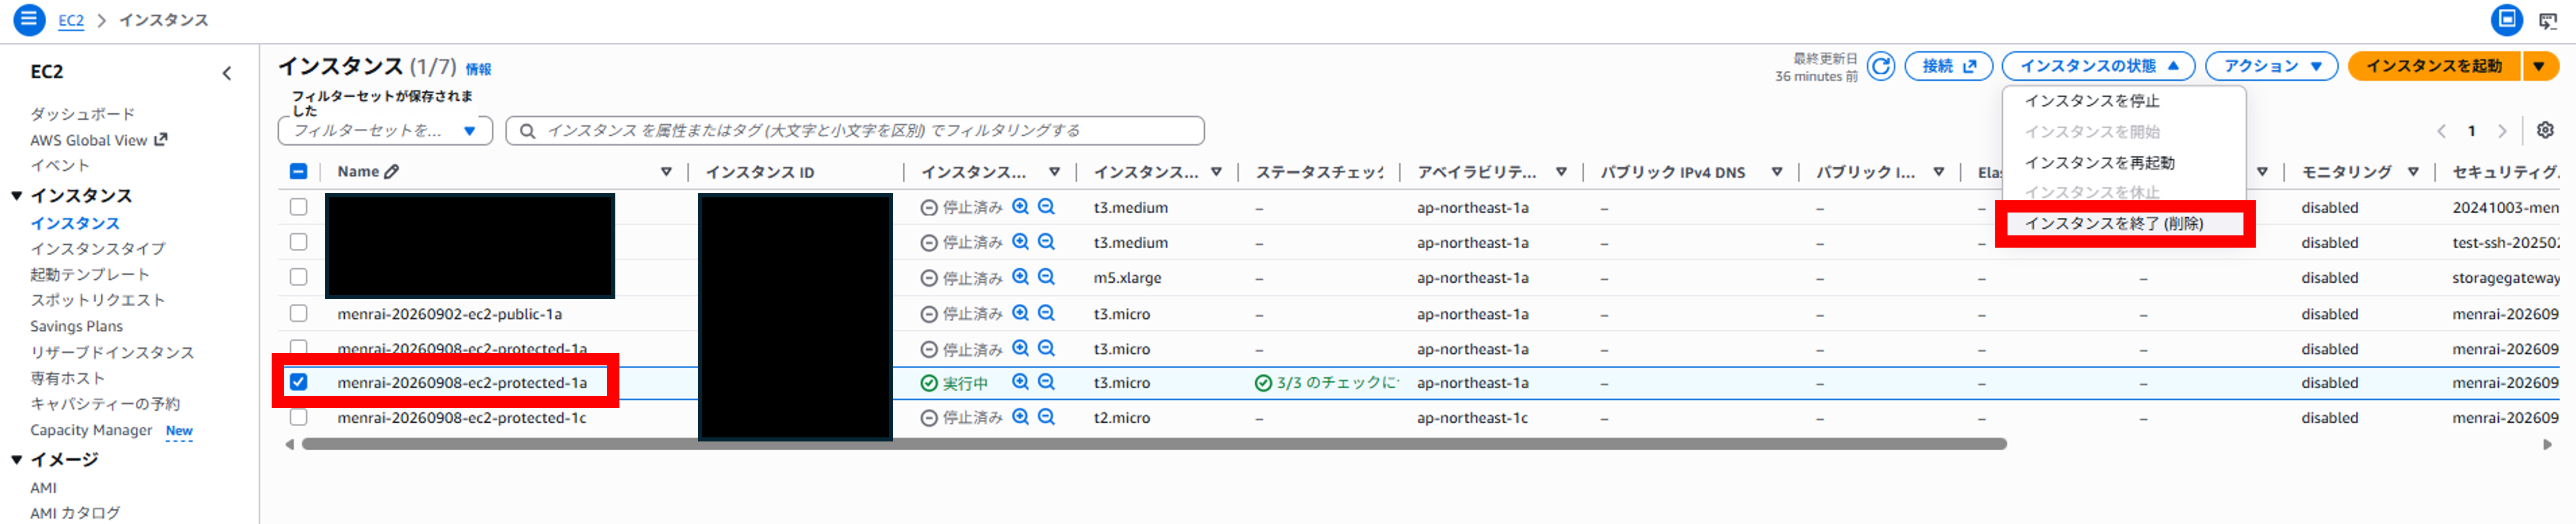
Task: Sort by the Name column arrow
Action: 666,172
